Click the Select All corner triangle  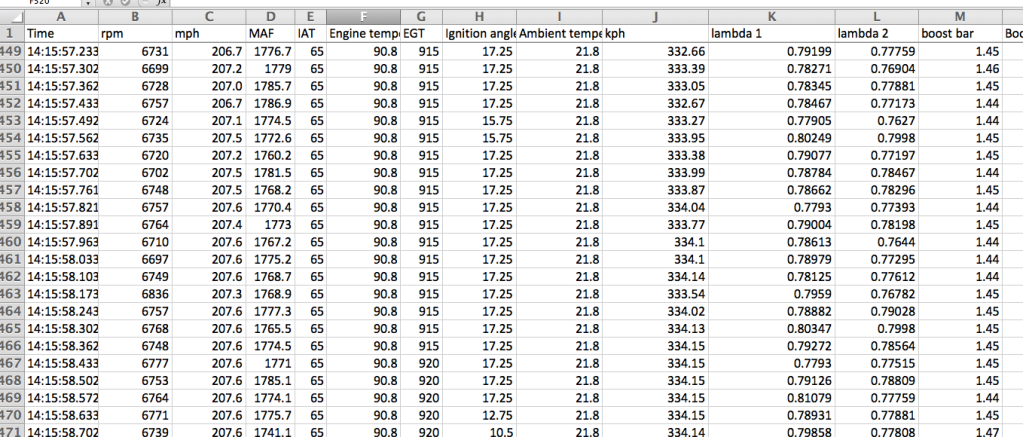click(12, 17)
